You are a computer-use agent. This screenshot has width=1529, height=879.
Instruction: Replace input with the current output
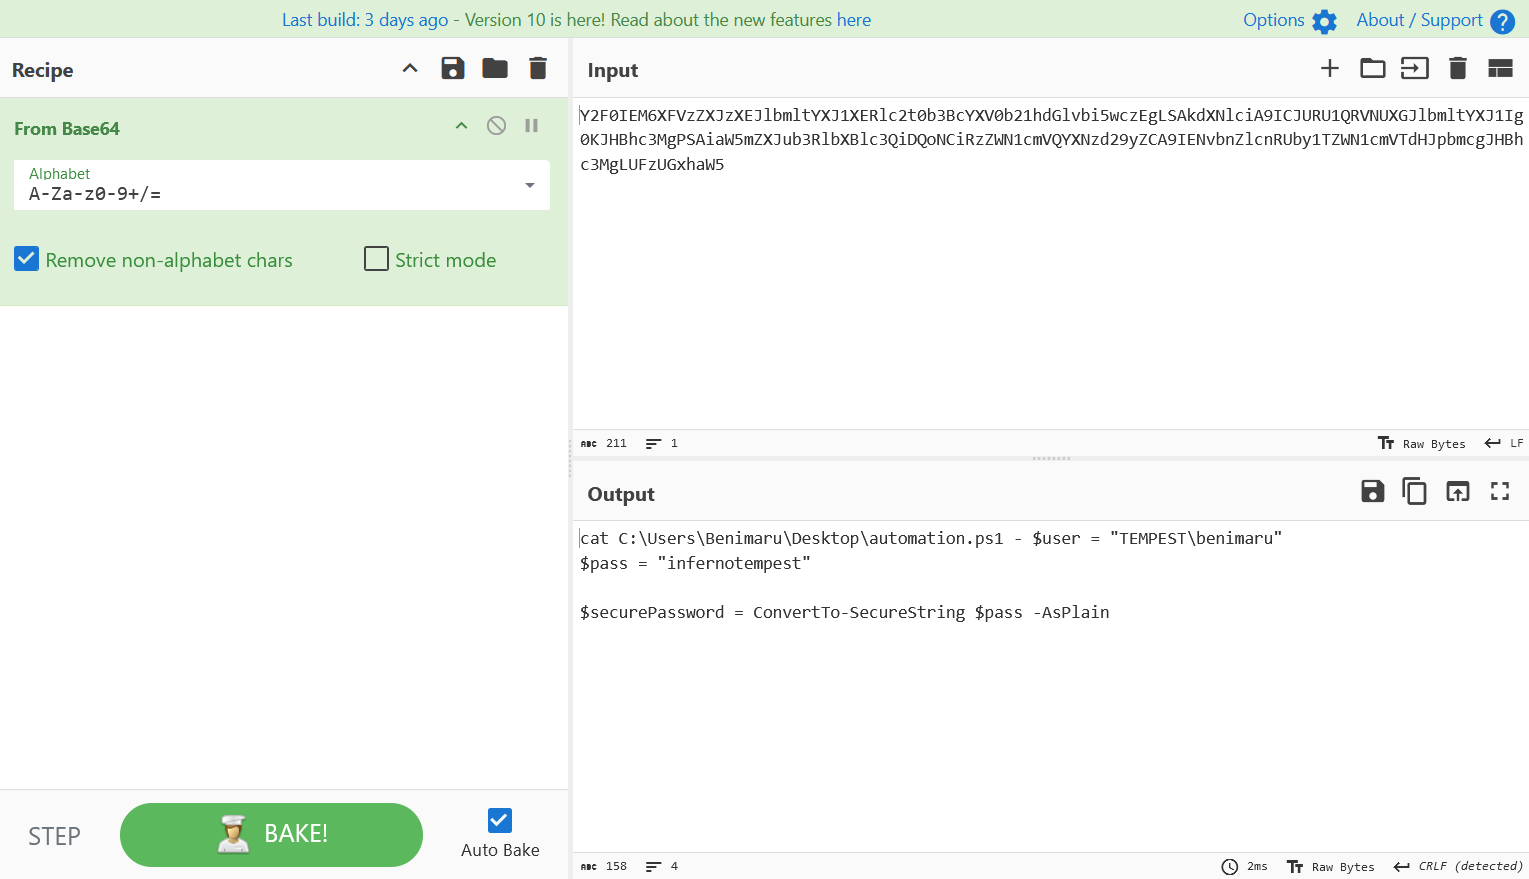[x=1457, y=491]
